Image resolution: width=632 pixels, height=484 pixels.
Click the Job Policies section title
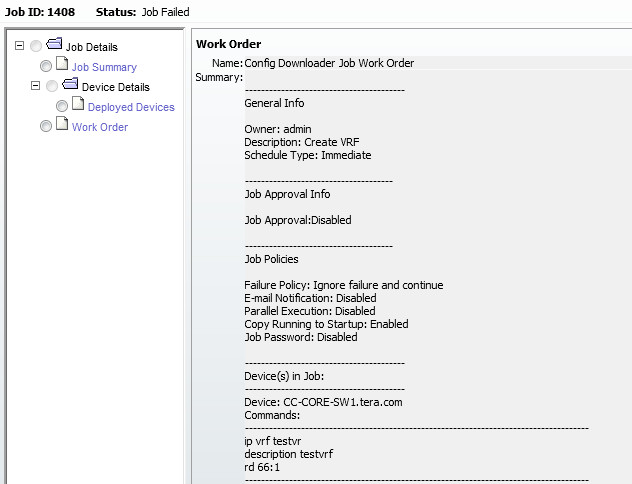tap(272, 259)
